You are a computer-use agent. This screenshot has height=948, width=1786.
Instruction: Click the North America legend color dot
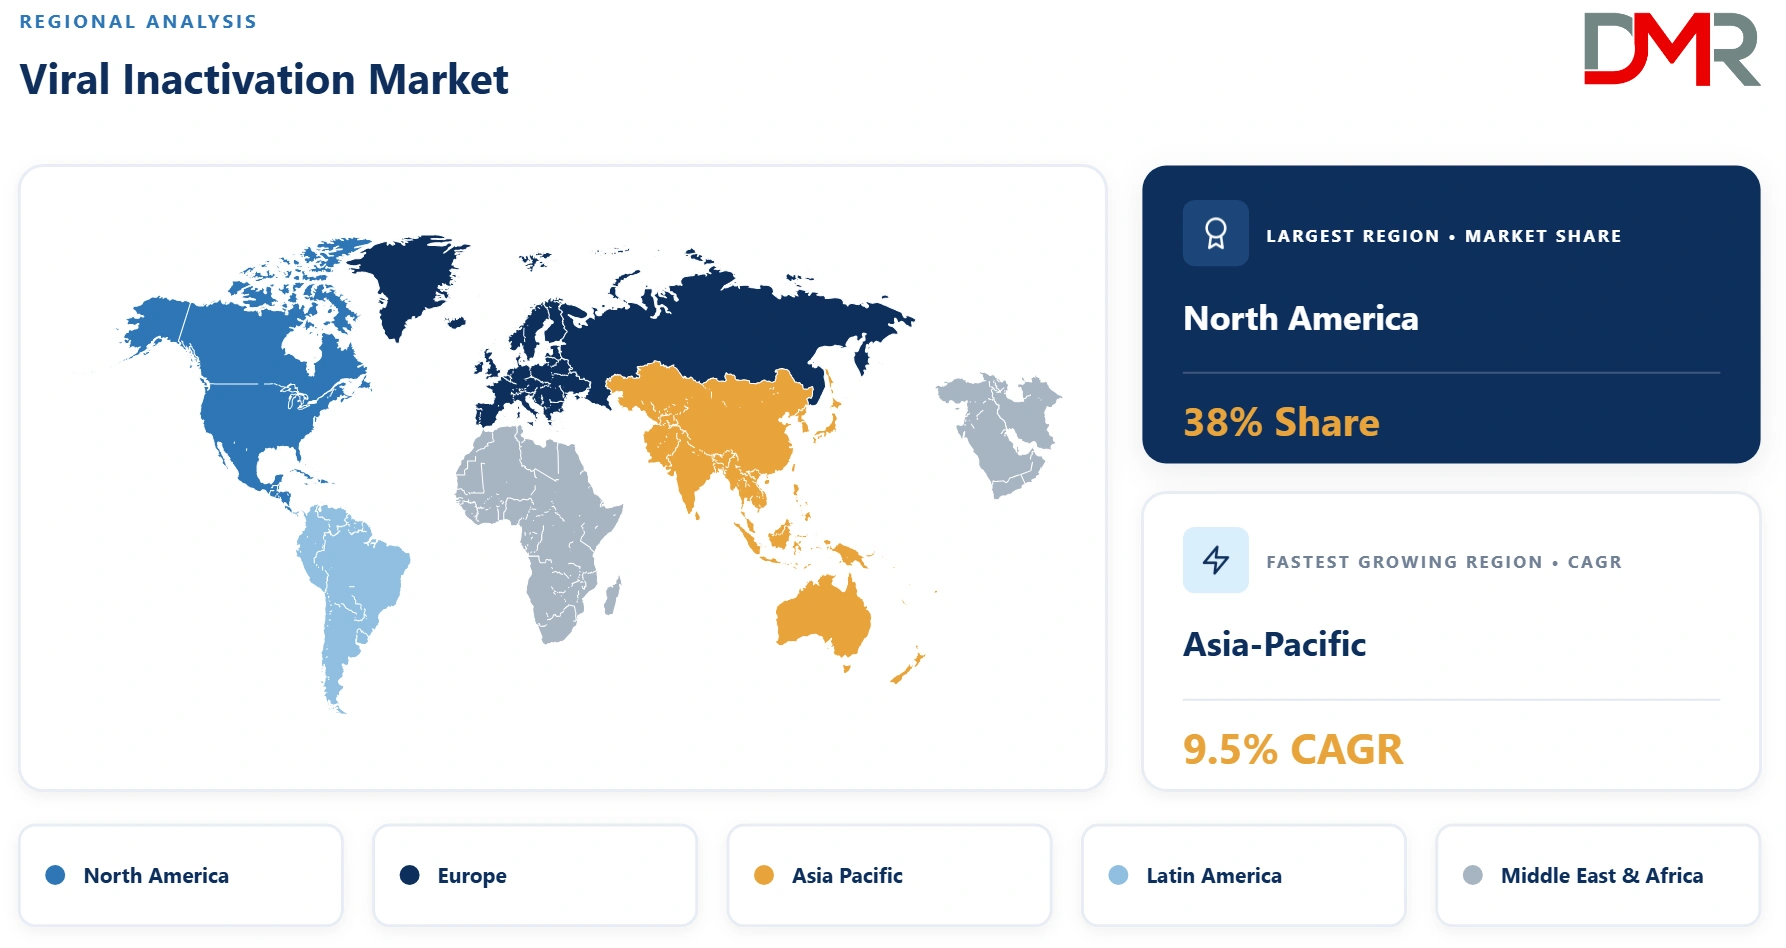tap(56, 875)
